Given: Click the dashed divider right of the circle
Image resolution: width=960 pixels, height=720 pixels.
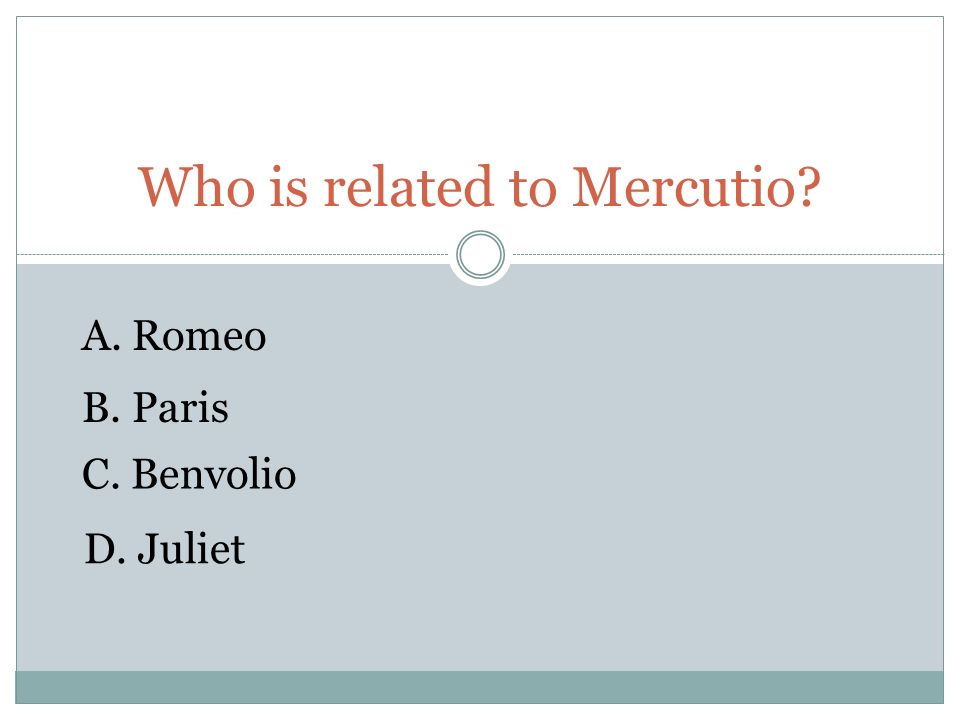Looking at the screenshot, I should 728,254.
